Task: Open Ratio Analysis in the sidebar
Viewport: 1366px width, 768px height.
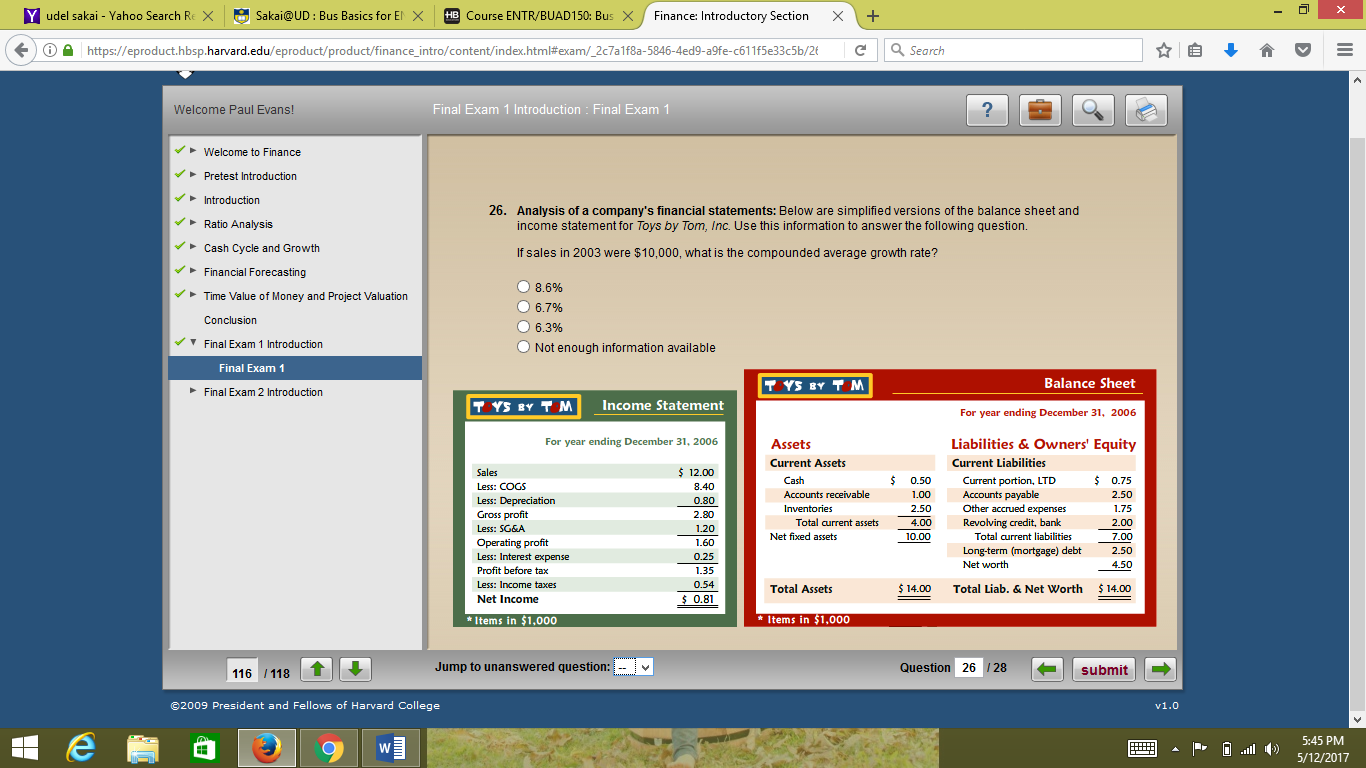Action: point(238,224)
